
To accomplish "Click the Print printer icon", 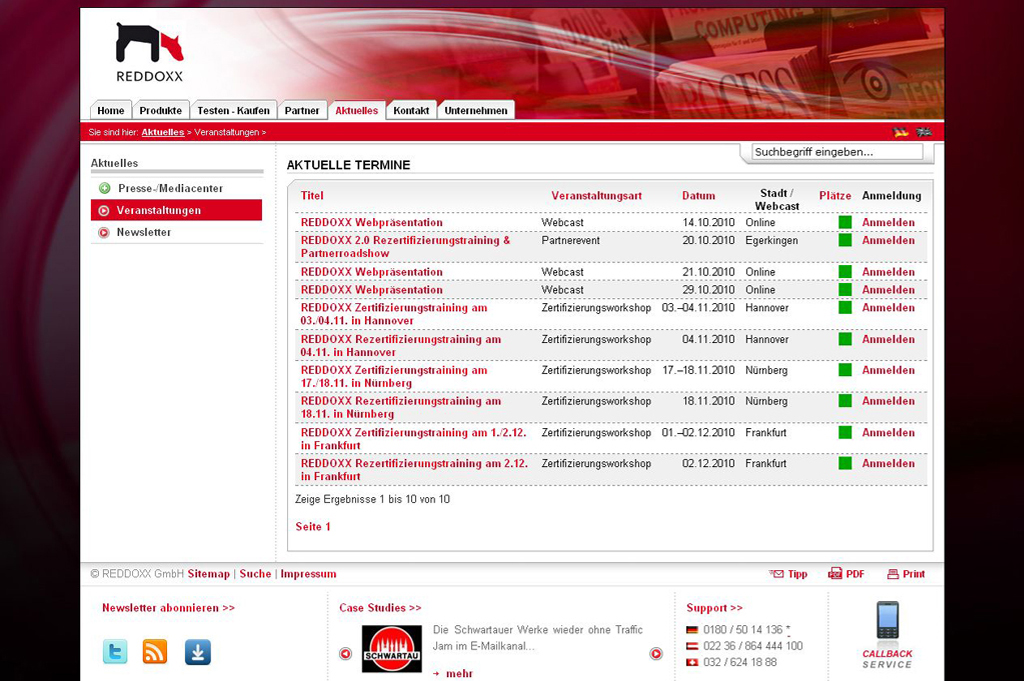I will [x=893, y=574].
